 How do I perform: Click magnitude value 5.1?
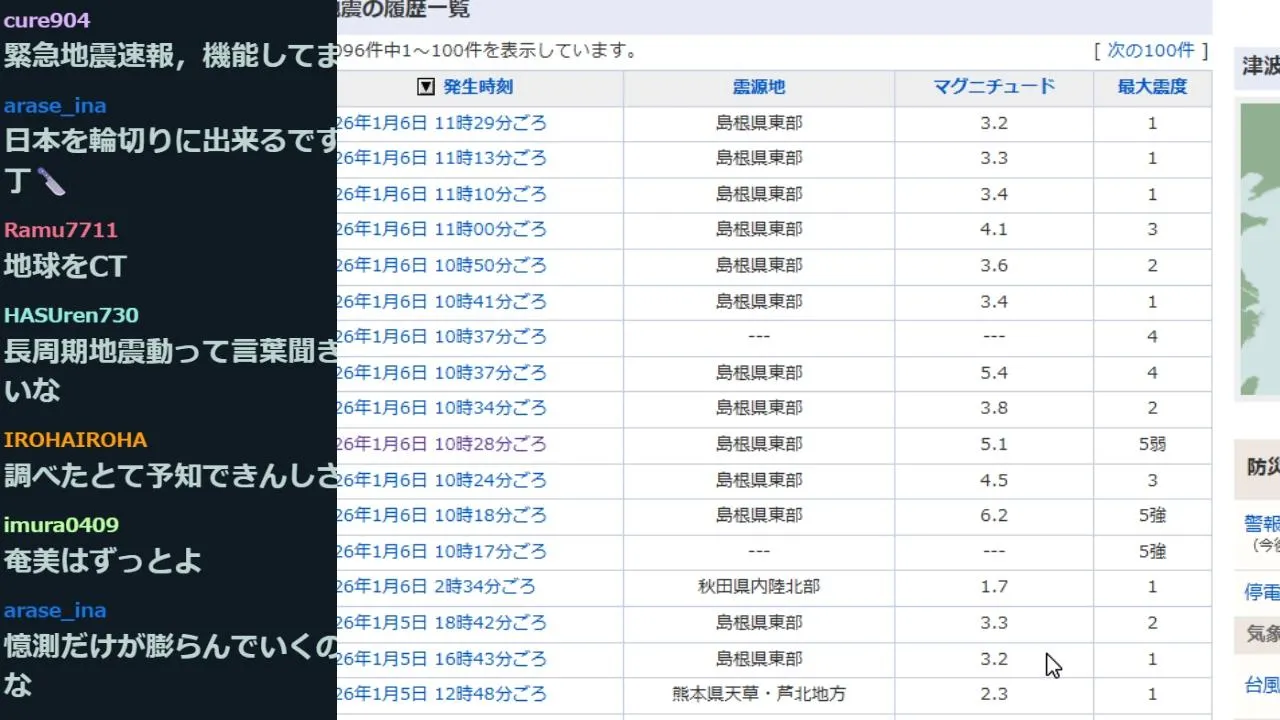click(x=994, y=444)
